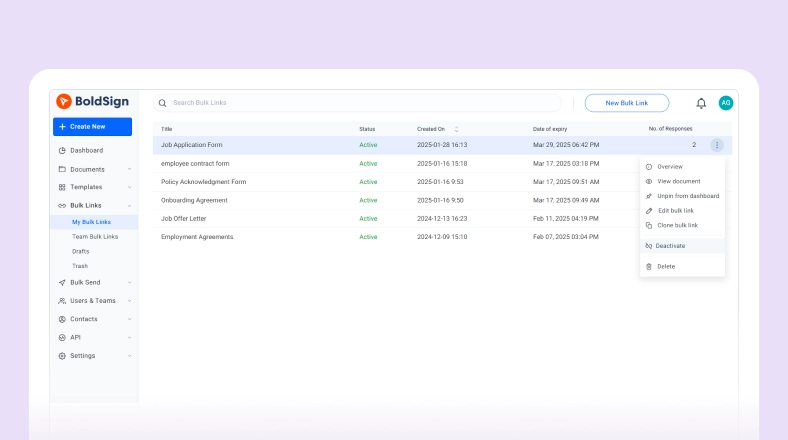Screen dimensions: 788x440
Task: Select Unpin from dashboard option
Action: [682, 196]
